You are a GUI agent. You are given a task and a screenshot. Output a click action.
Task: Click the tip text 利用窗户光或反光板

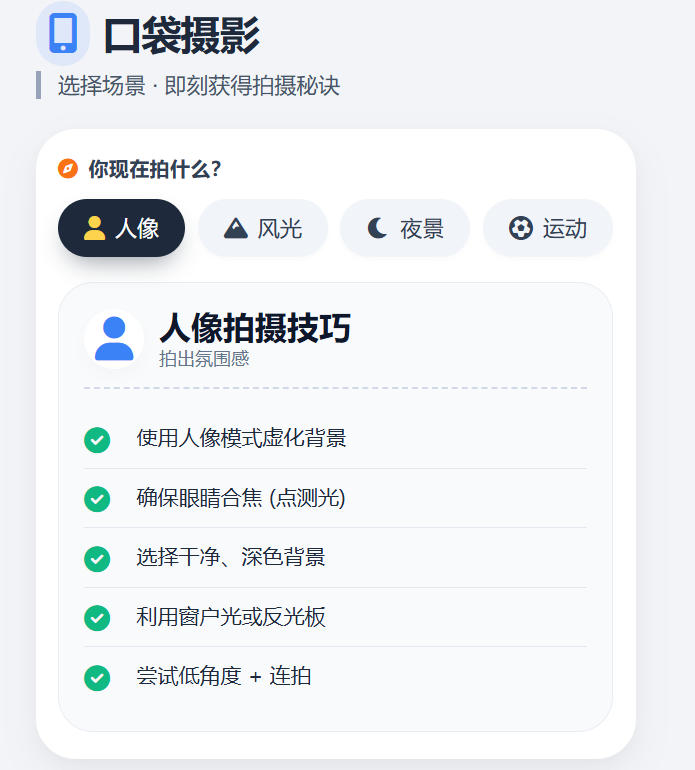(231, 617)
